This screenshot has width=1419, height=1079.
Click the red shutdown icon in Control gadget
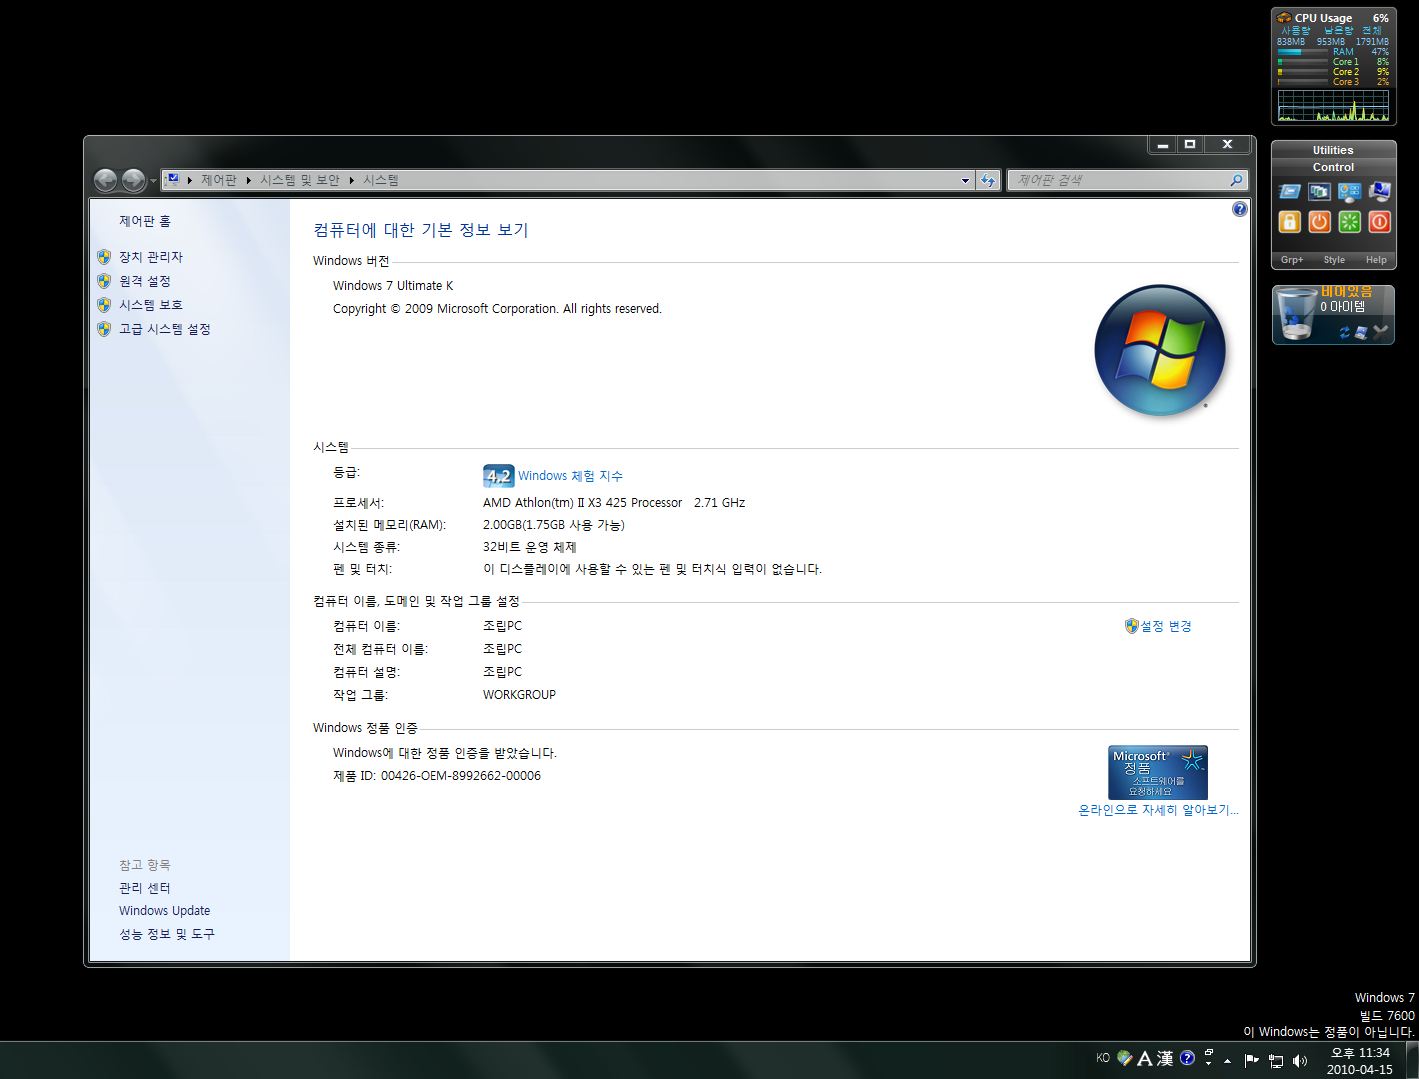point(1379,222)
